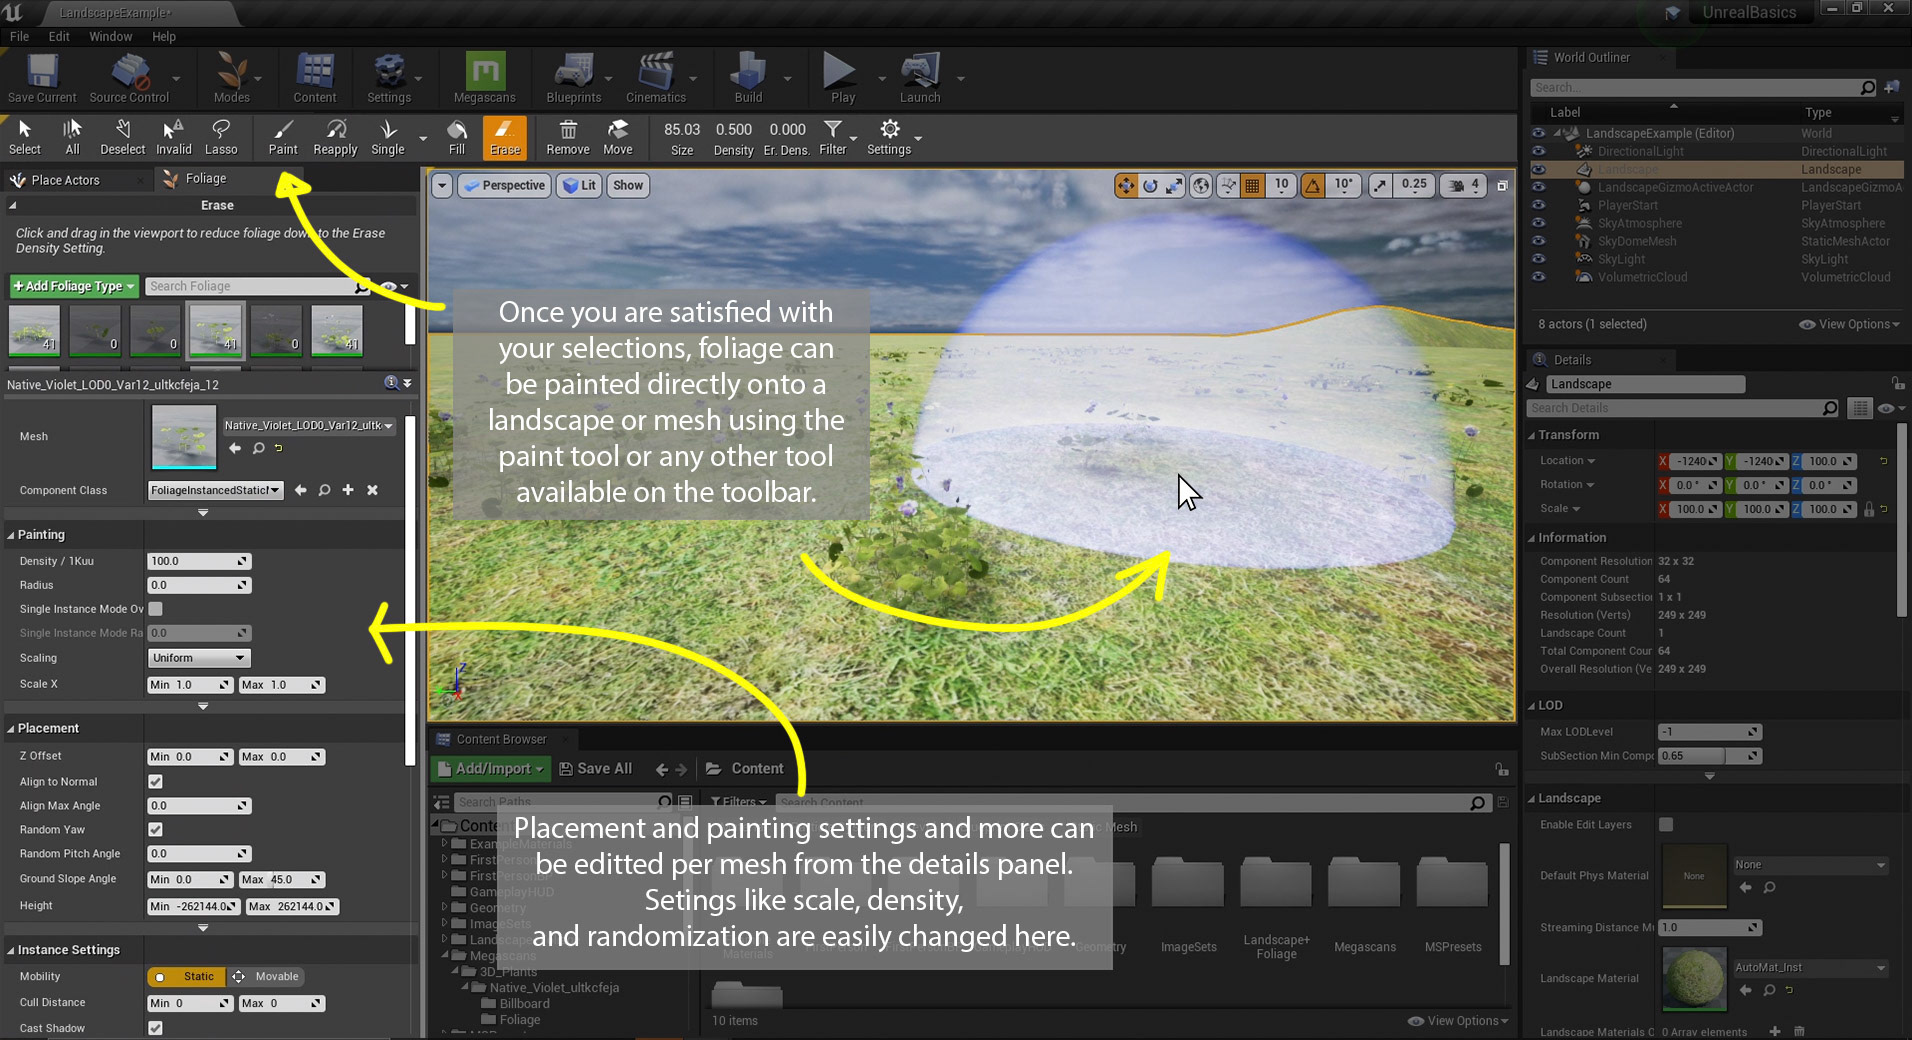Open the Help menu
This screenshot has height=1040, width=1912.
pos(164,36)
